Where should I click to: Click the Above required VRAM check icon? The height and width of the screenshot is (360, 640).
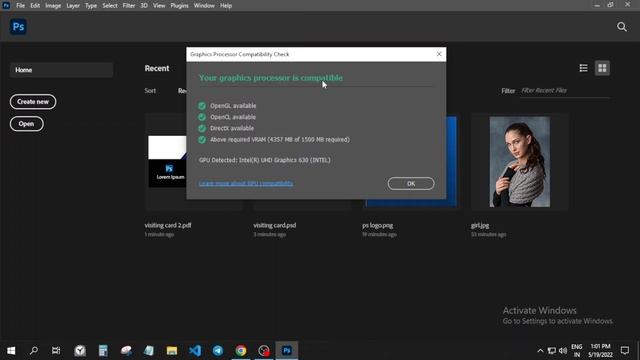(202, 140)
